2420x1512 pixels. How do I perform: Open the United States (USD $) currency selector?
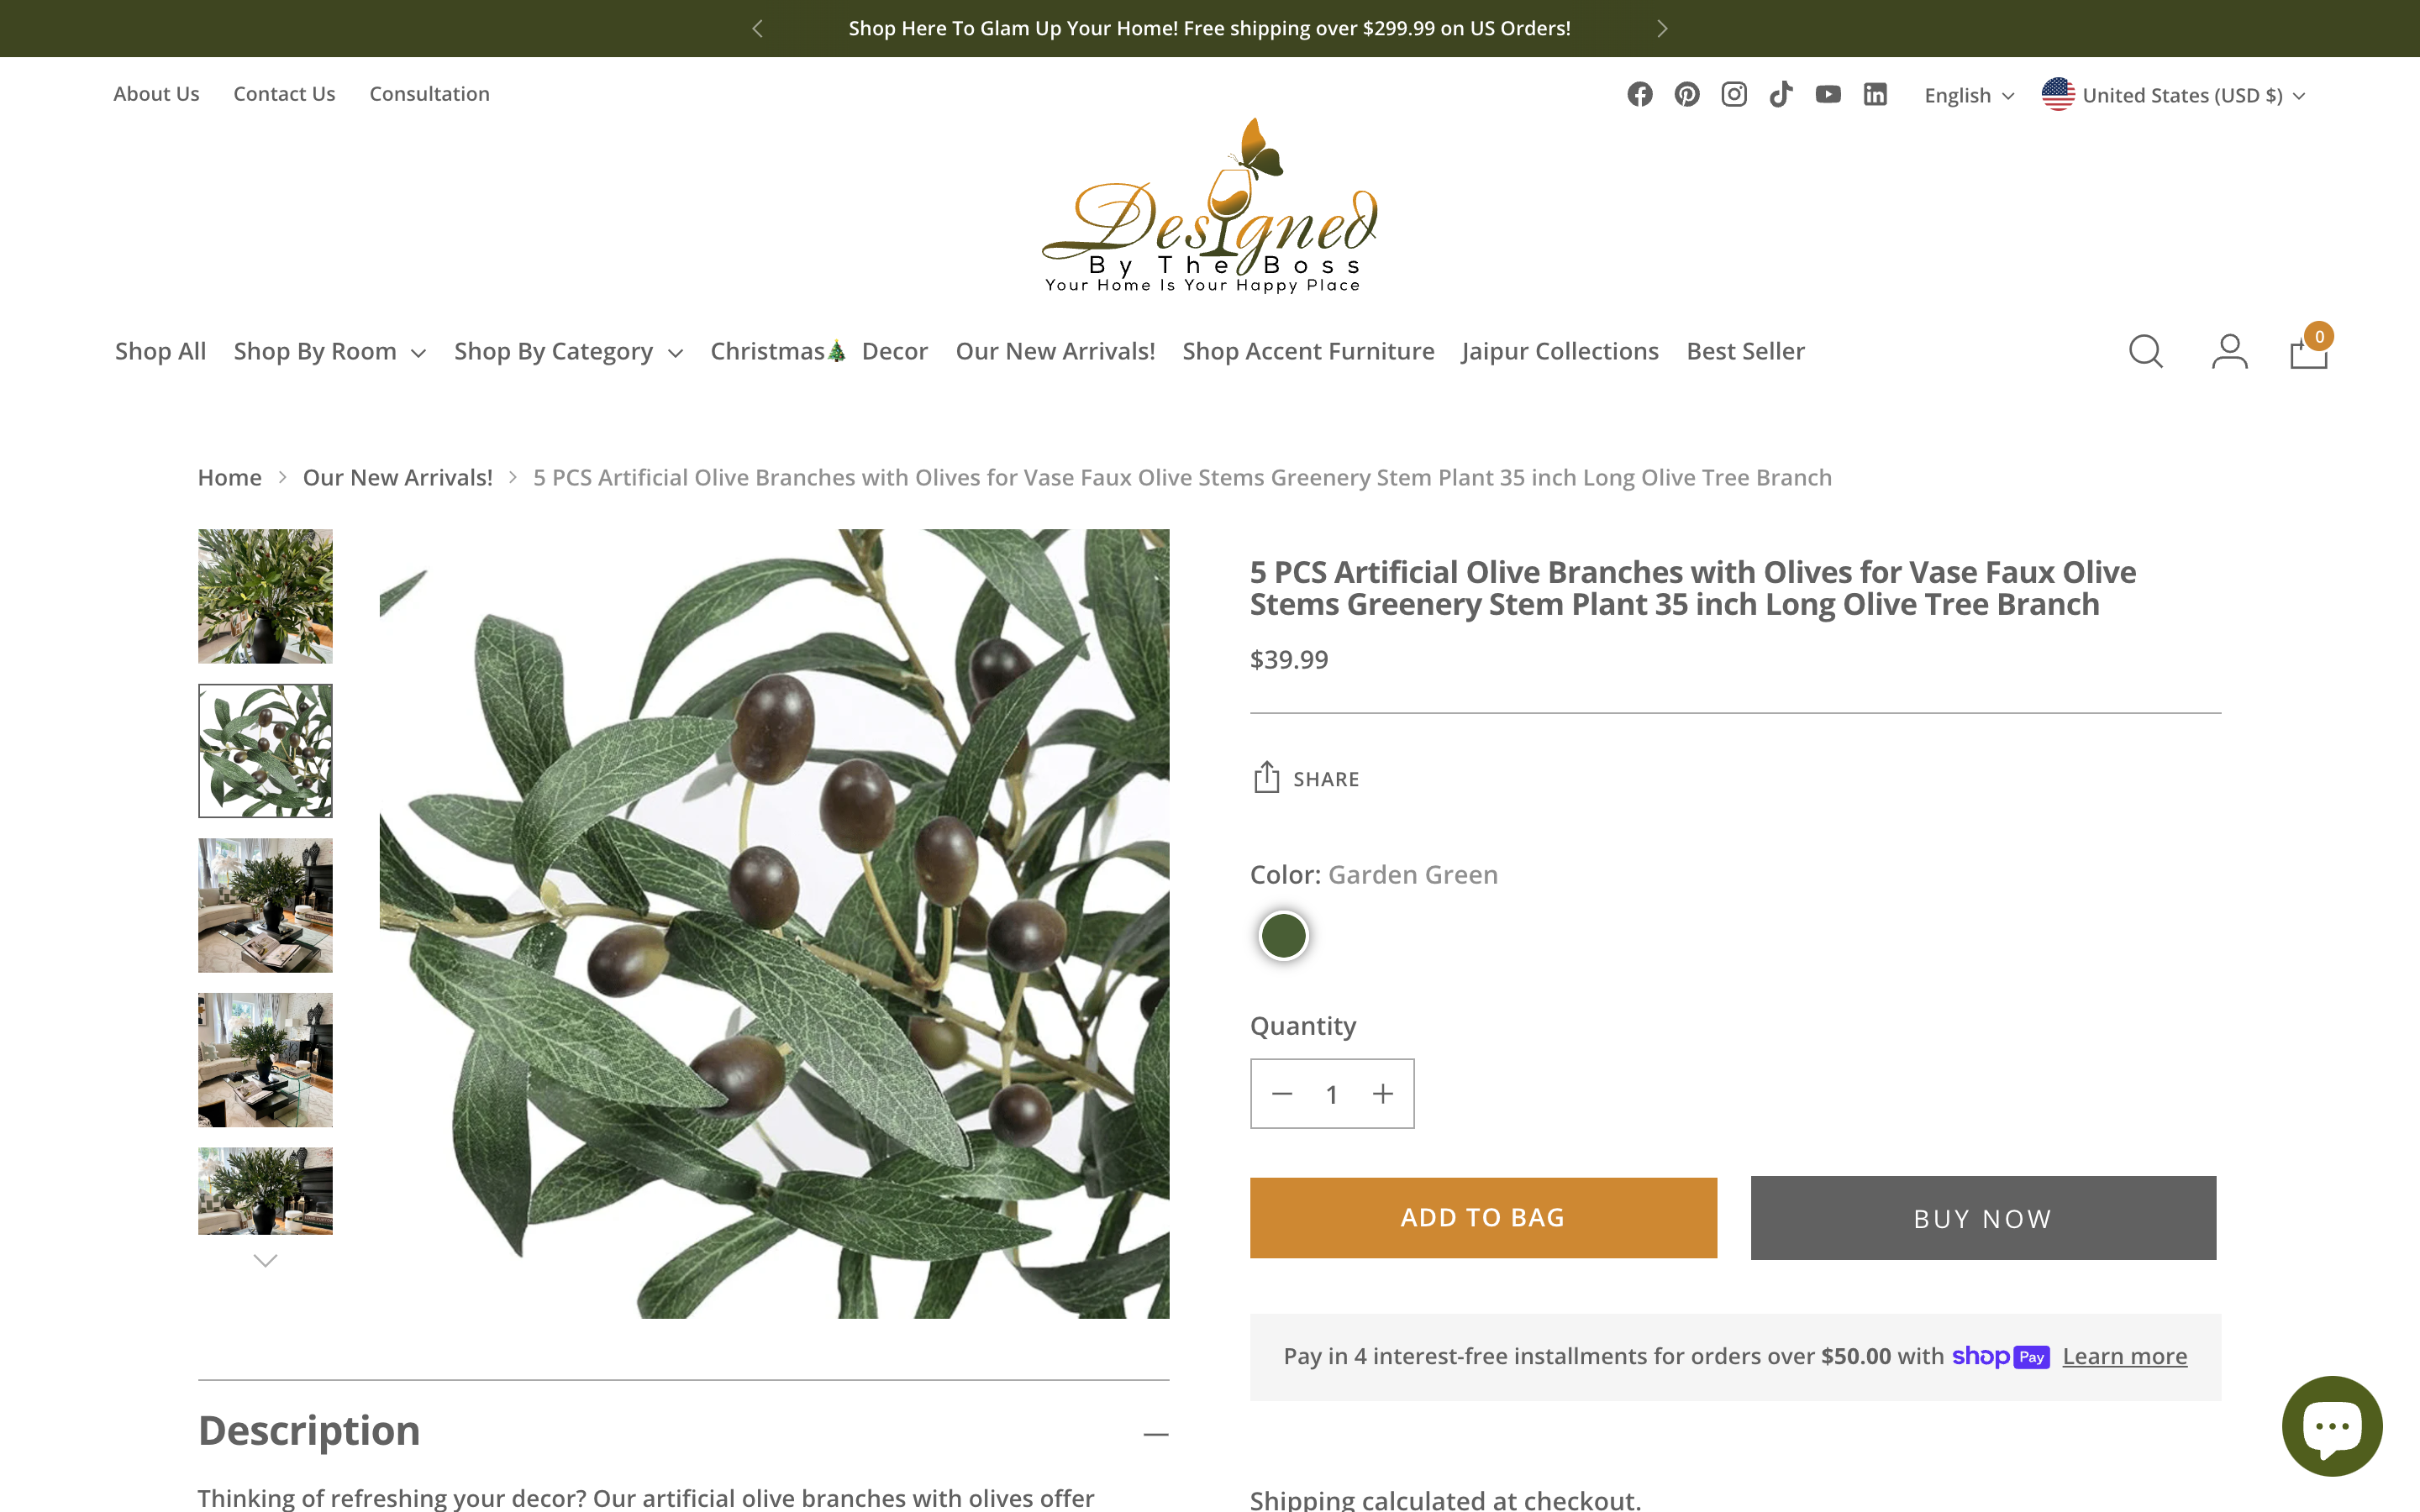2173,95
